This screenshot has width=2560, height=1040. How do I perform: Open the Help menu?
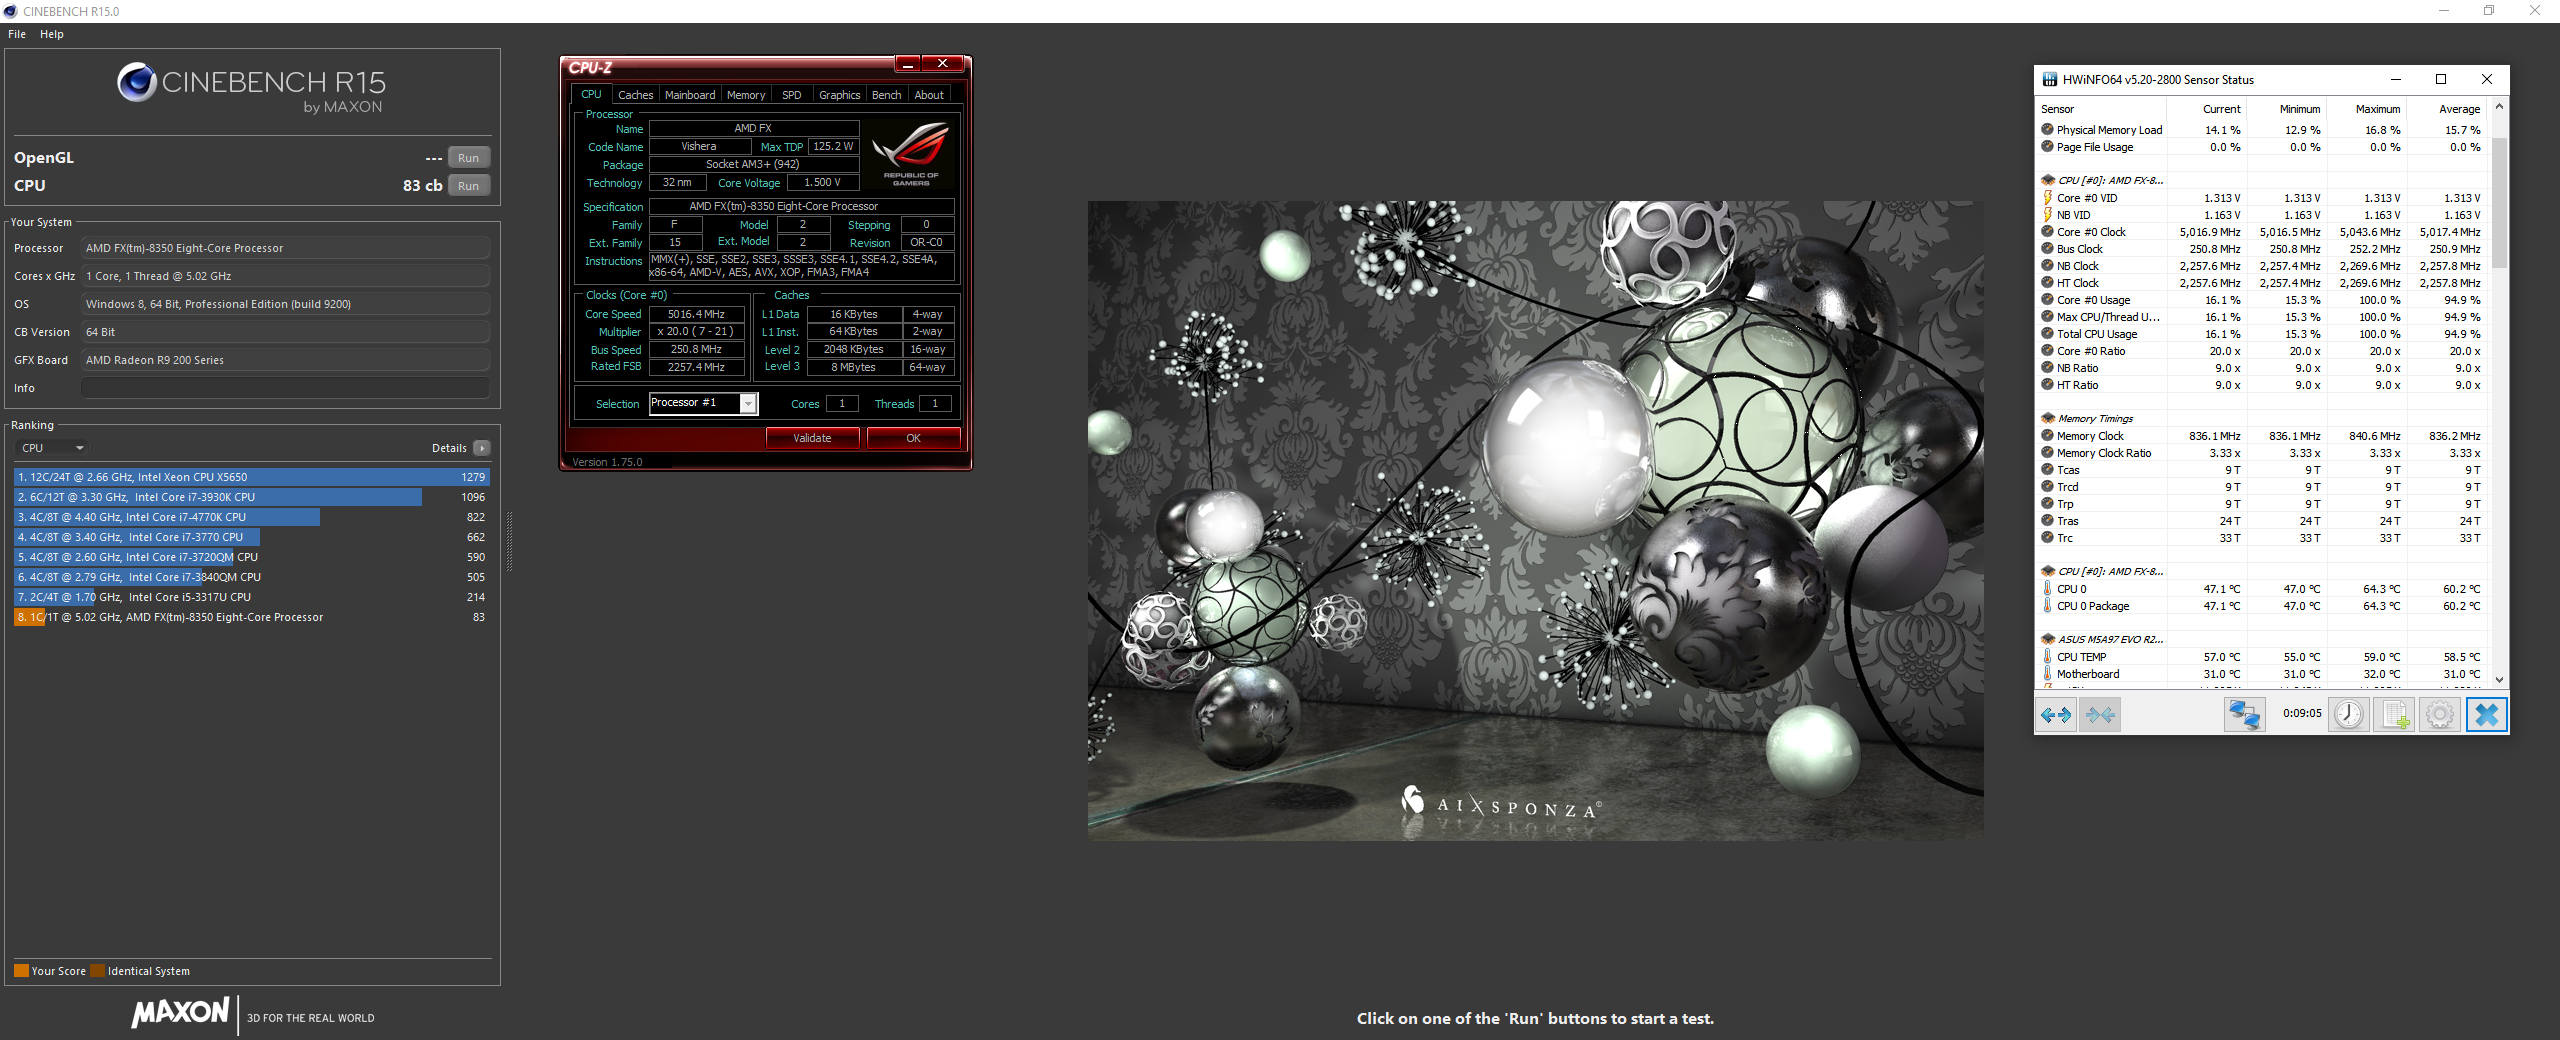52,34
